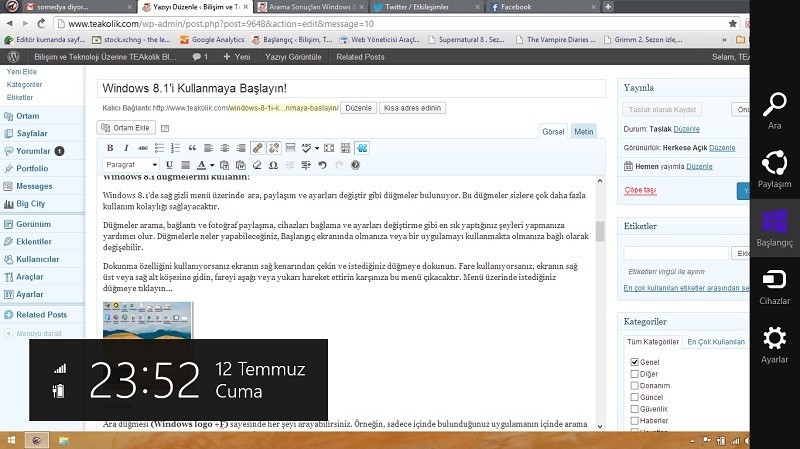800x449 pixels.
Task: Align text left
Action: (x=208, y=148)
